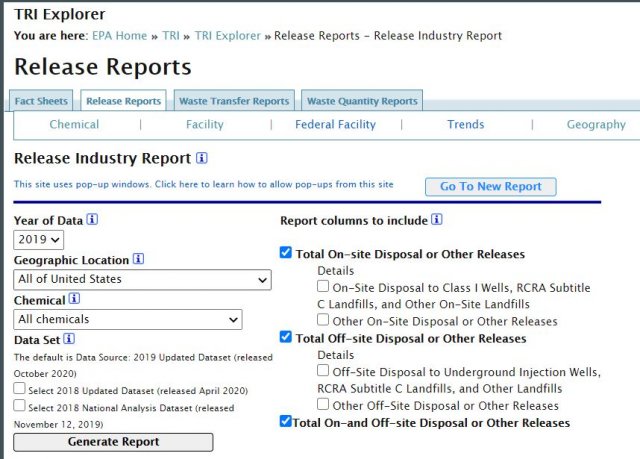The width and height of the screenshot is (640, 459).
Task: Open the All chemicals dropdown
Action: [x=128, y=319]
